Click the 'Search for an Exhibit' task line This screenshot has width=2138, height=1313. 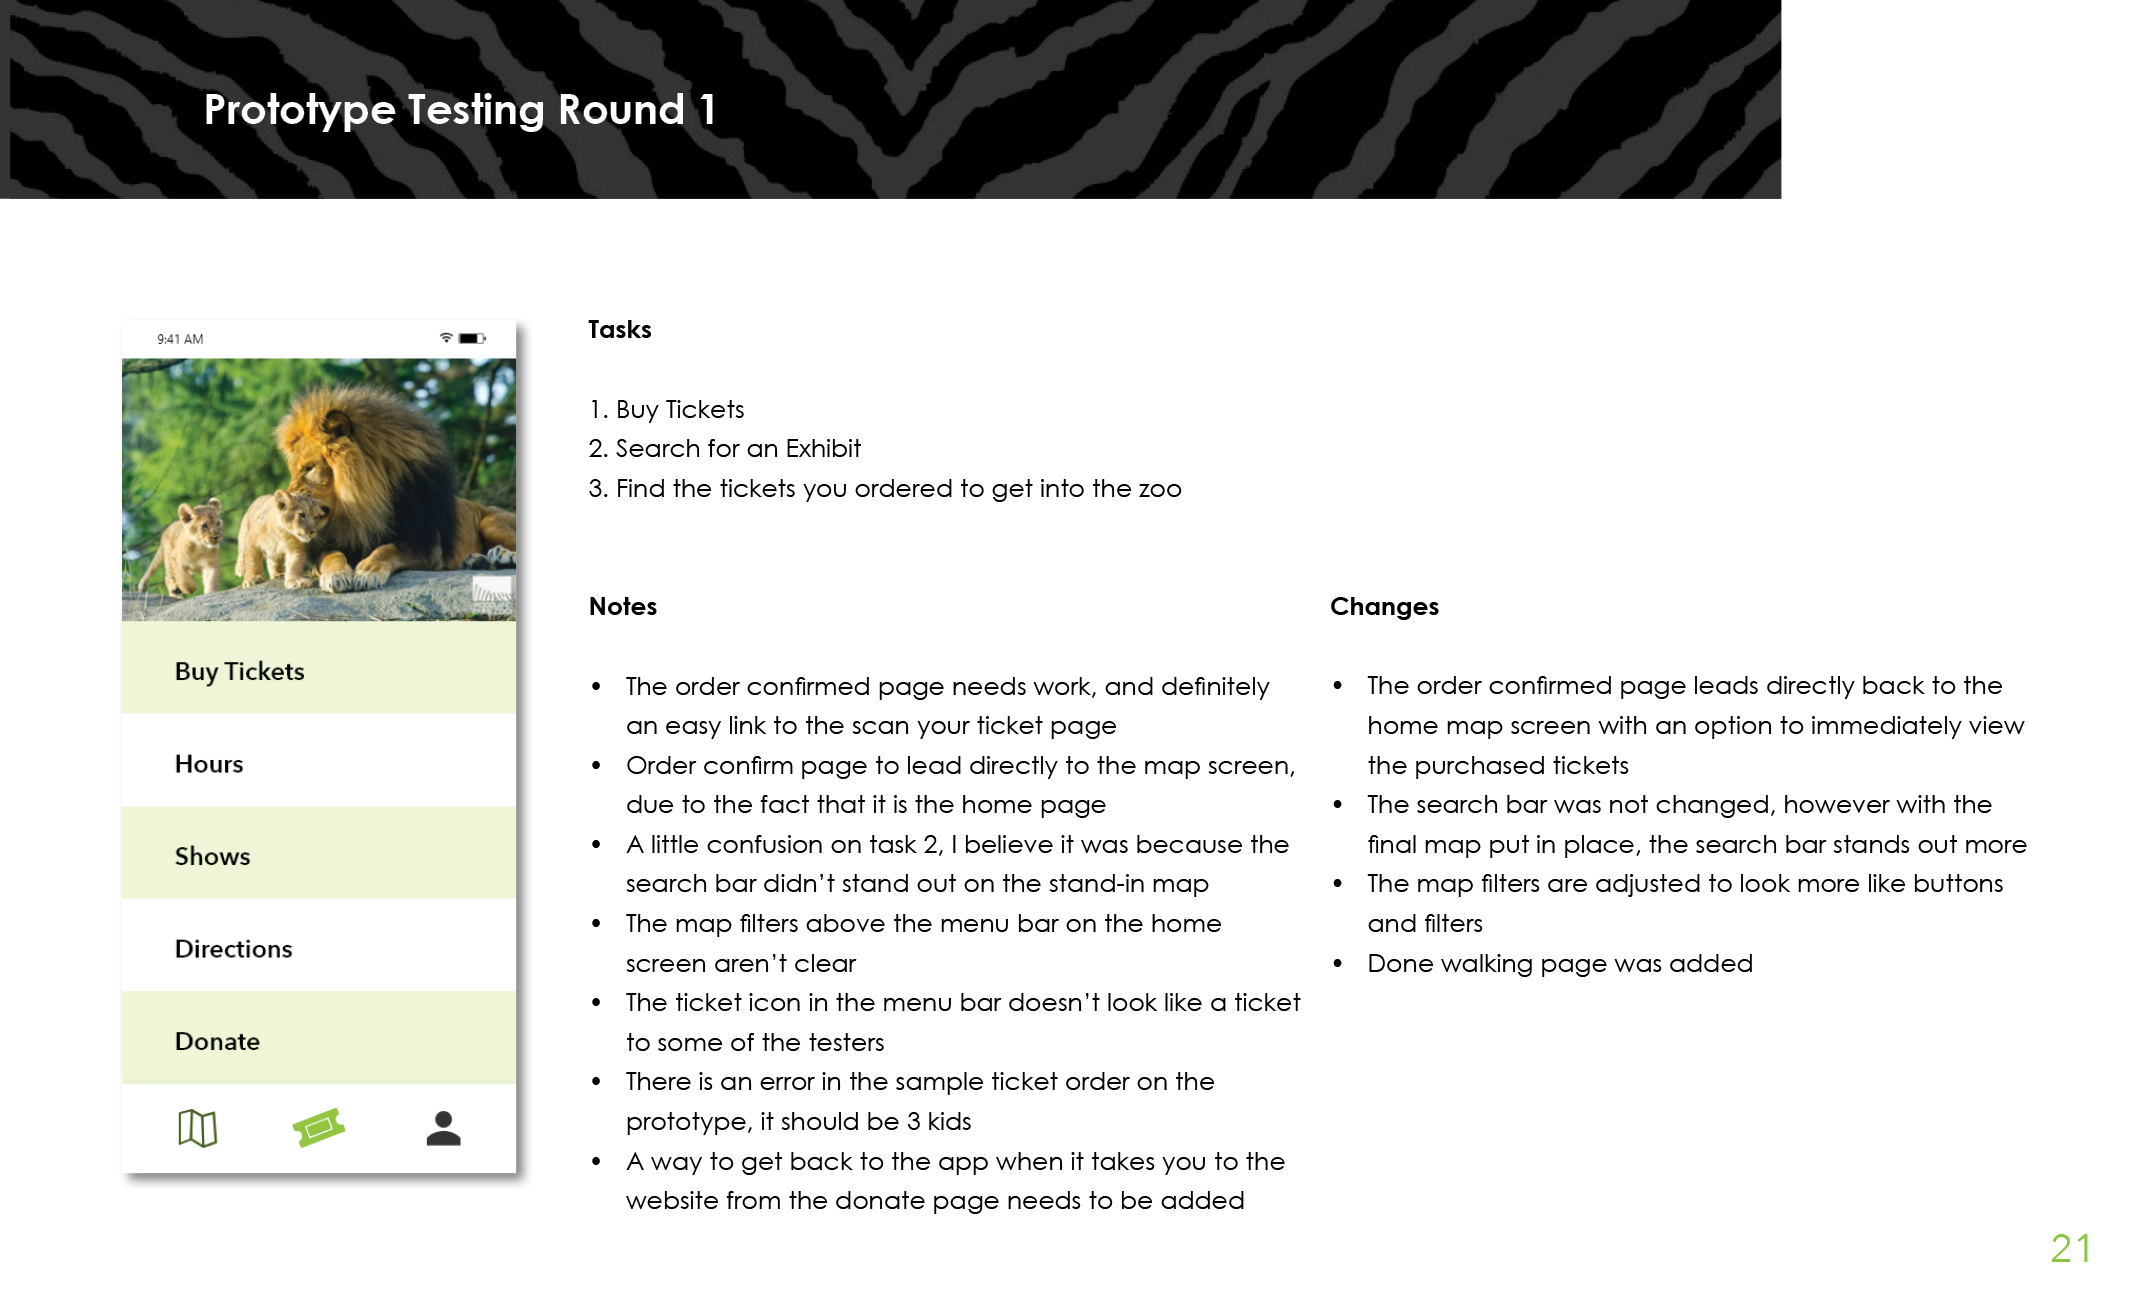(x=737, y=448)
